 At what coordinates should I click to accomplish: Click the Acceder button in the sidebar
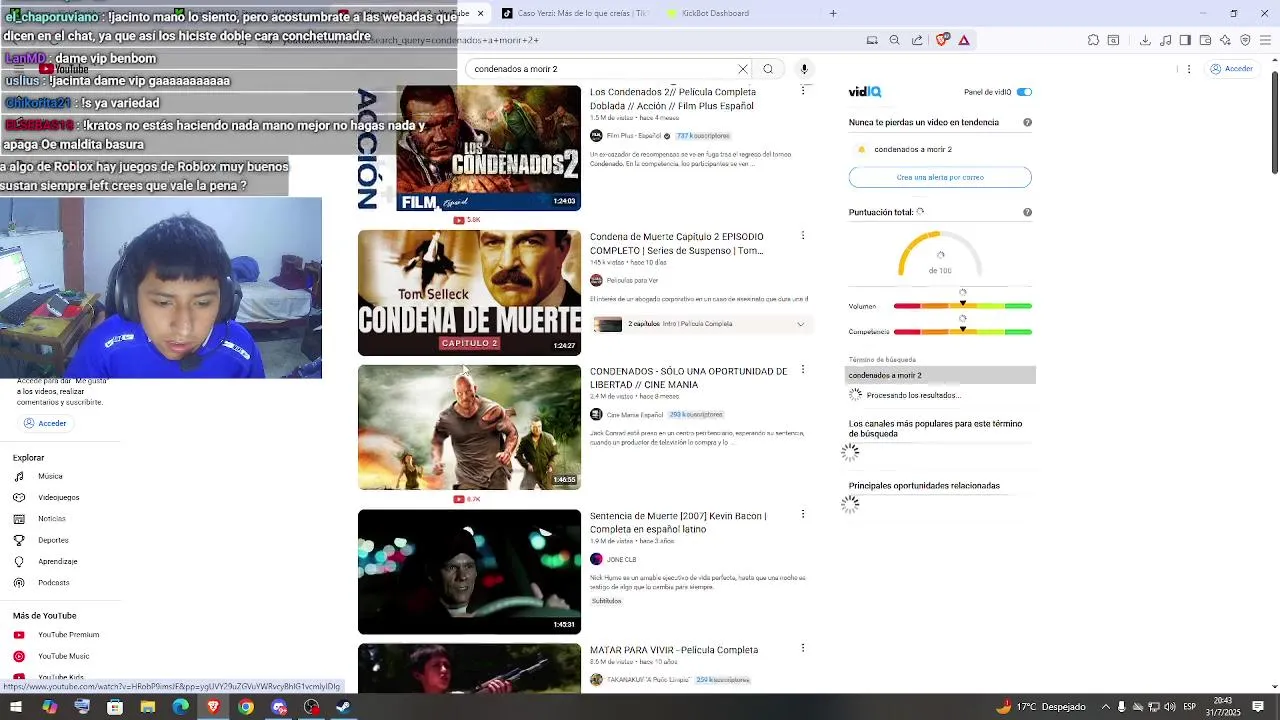tap(45, 423)
